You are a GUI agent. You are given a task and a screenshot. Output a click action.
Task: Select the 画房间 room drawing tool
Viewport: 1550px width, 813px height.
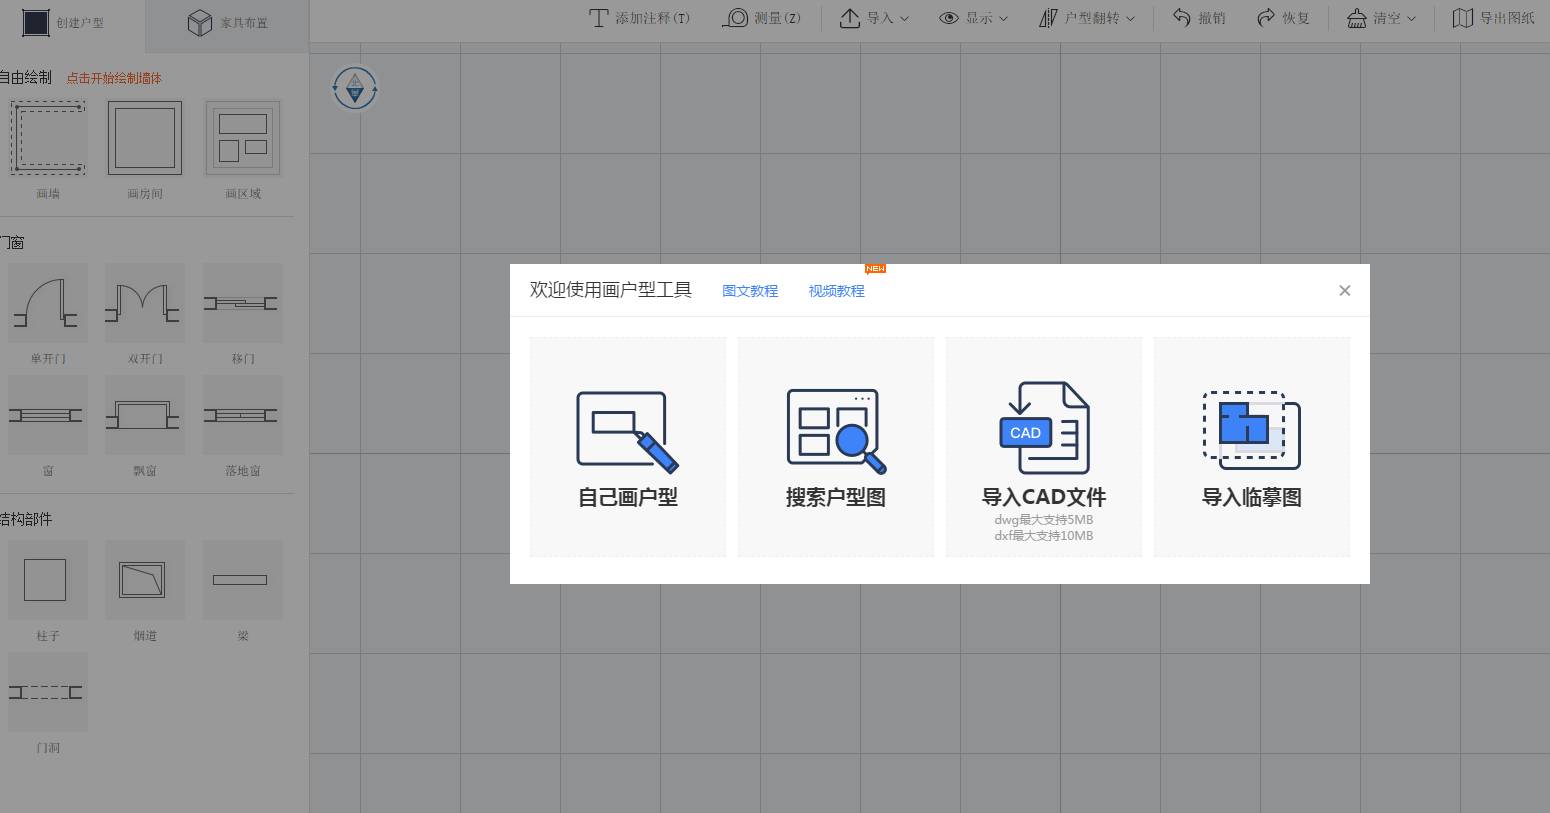tap(145, 138)
